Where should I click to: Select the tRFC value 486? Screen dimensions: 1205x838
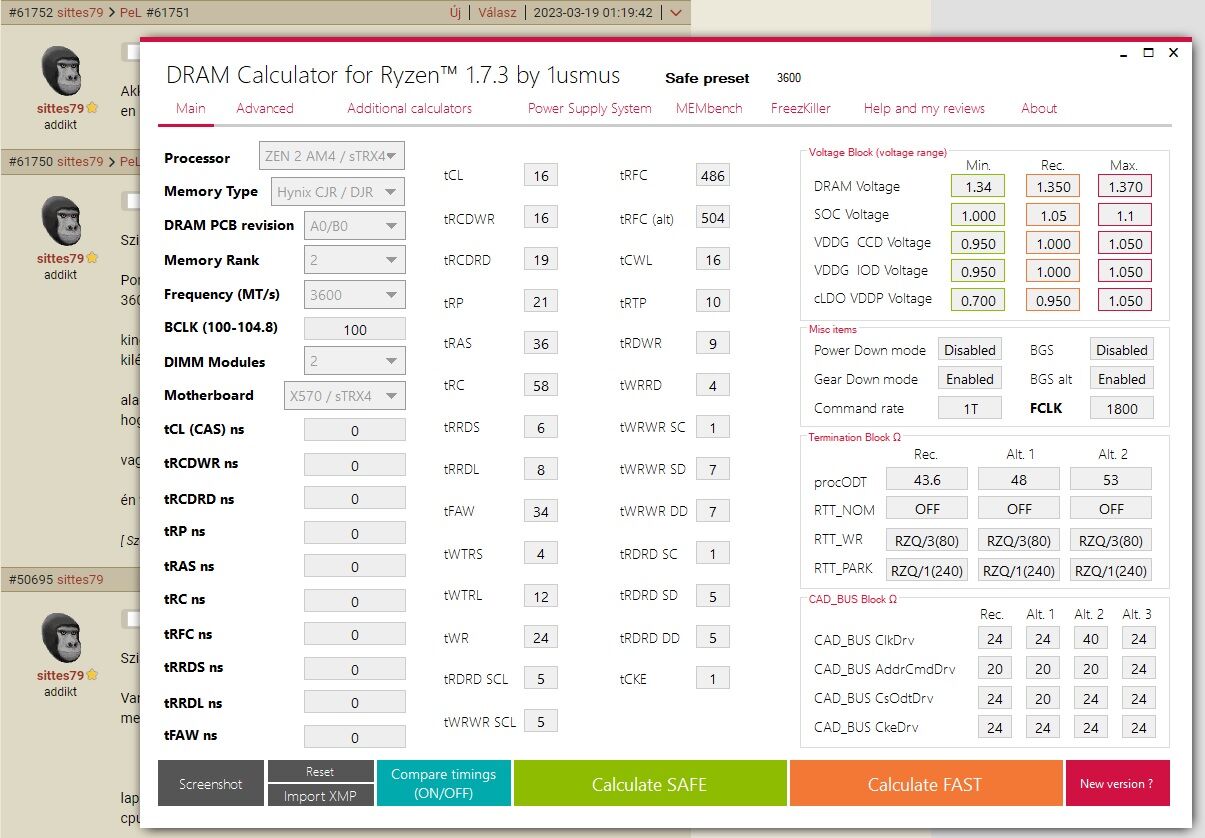click(x=713, y=176)
